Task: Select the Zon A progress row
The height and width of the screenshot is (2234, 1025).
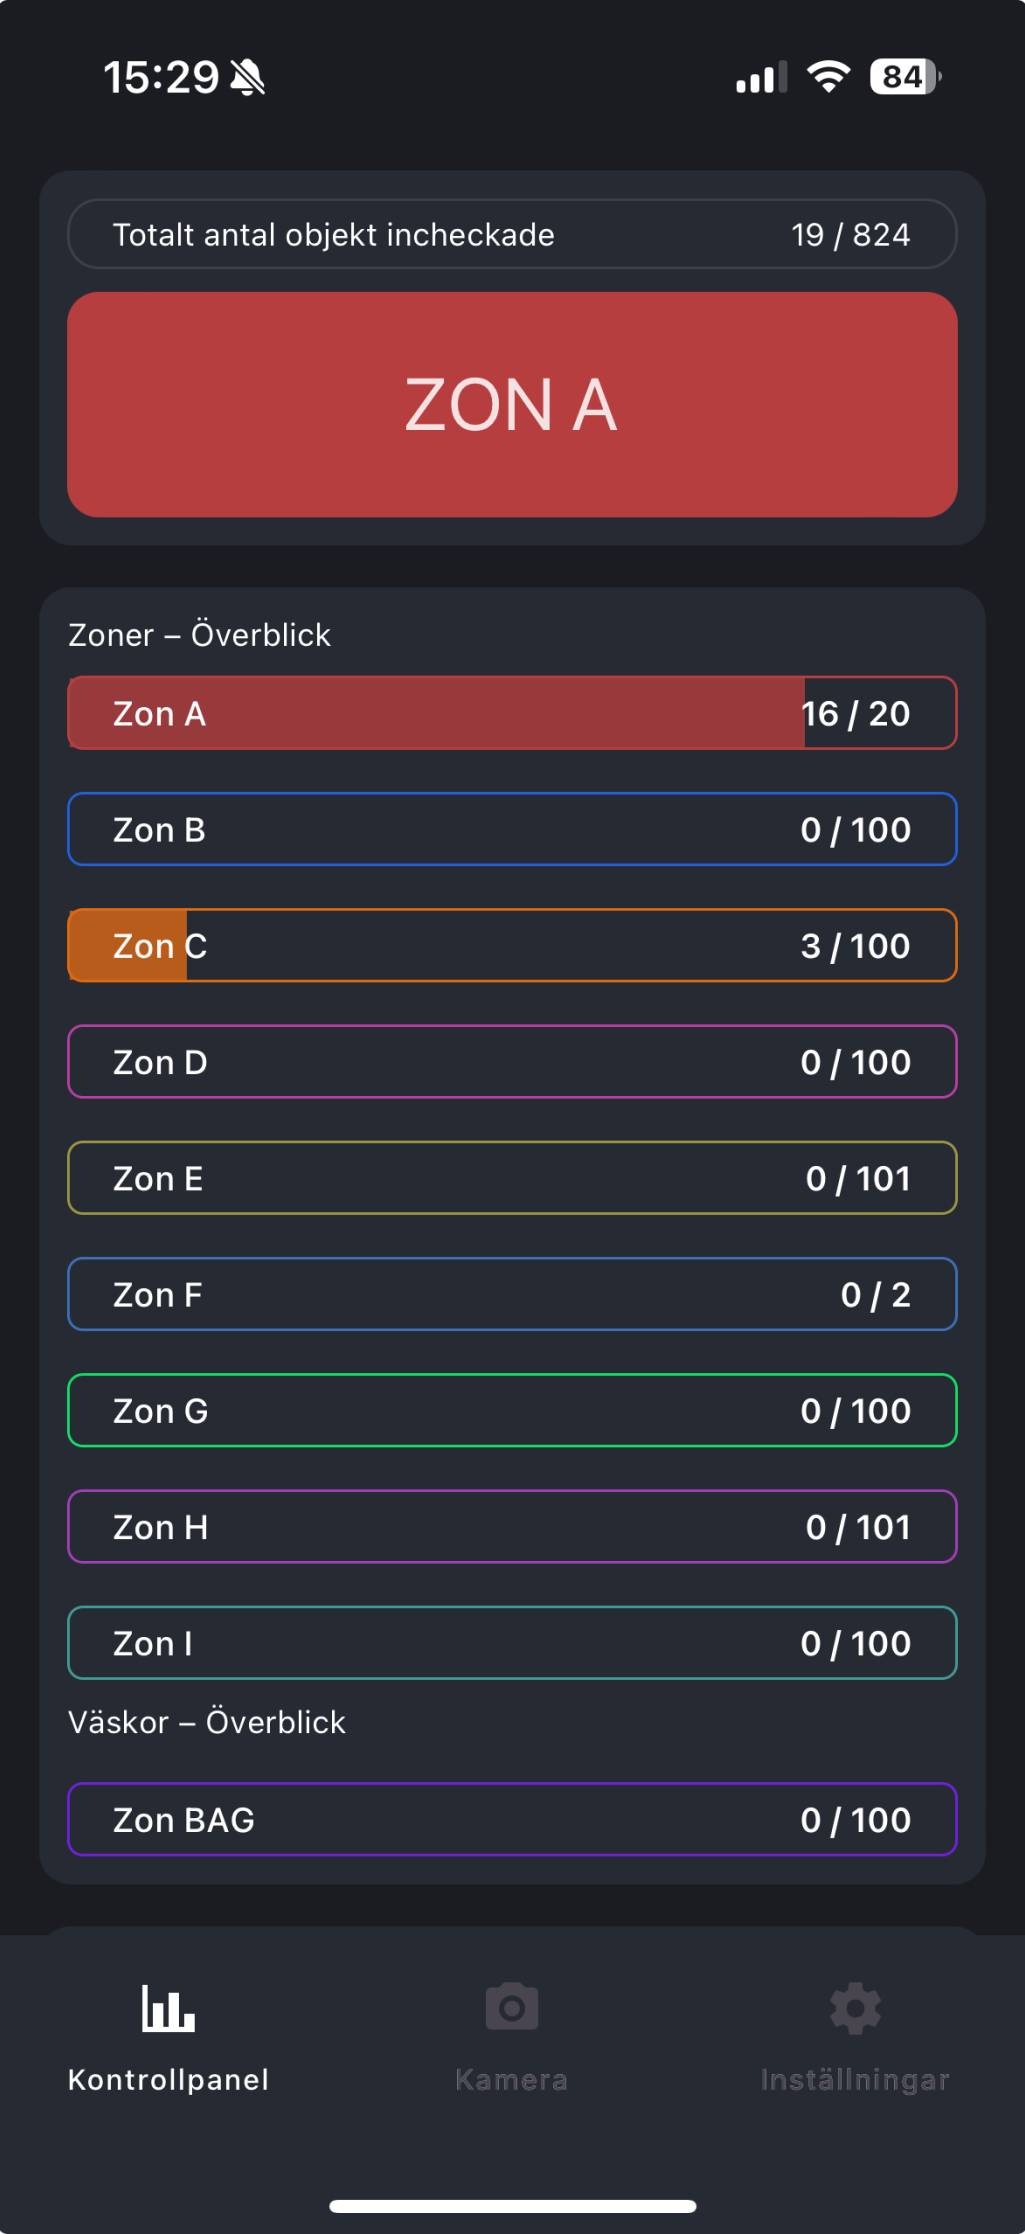Action: coord(512,713)
